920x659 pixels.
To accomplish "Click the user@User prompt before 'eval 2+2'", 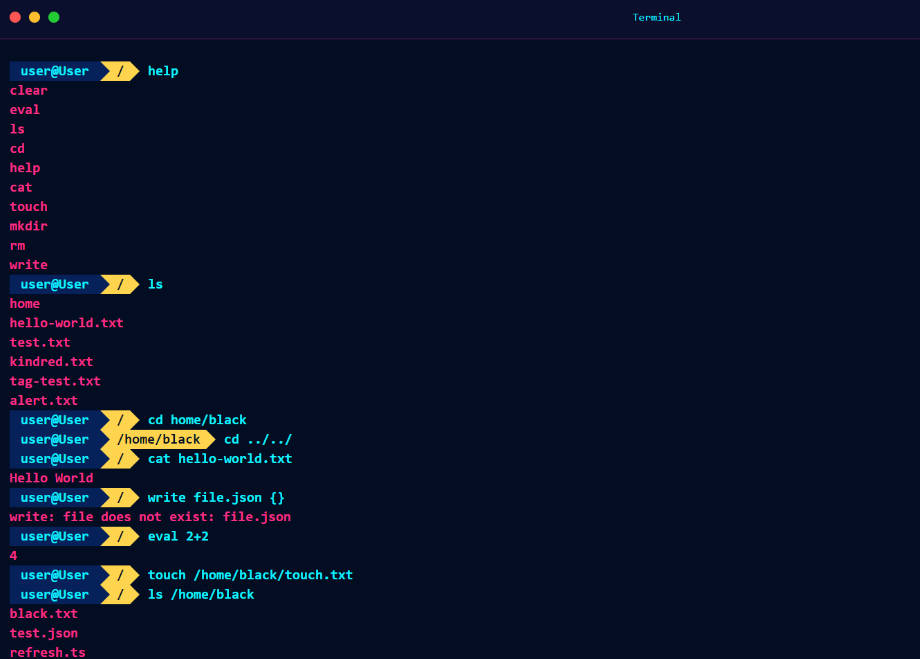I will 55,537.
